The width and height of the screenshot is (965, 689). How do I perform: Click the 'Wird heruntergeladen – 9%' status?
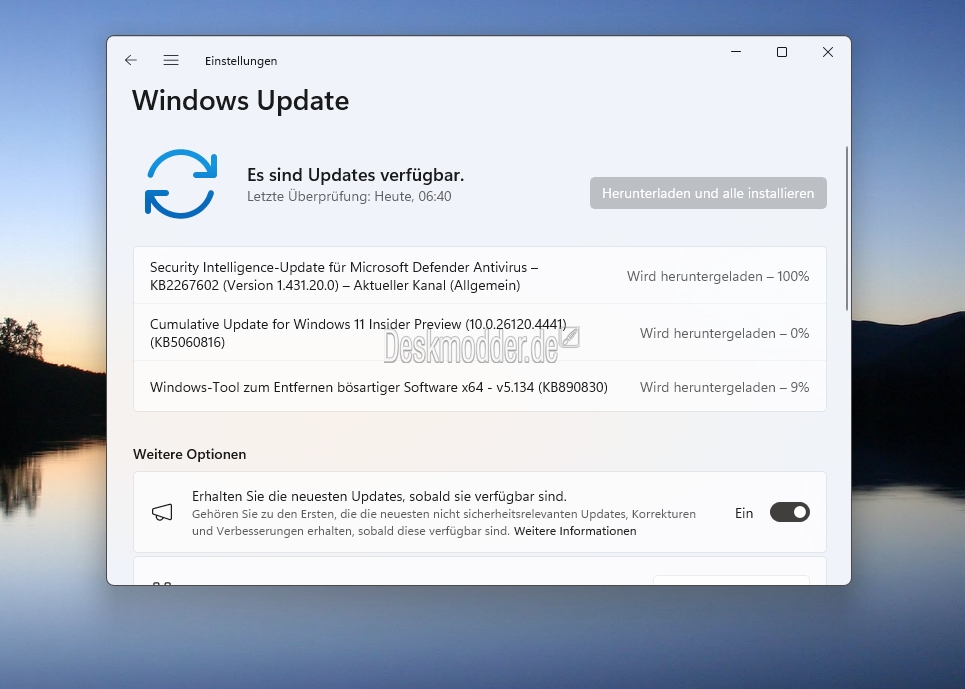click(724, 388)
